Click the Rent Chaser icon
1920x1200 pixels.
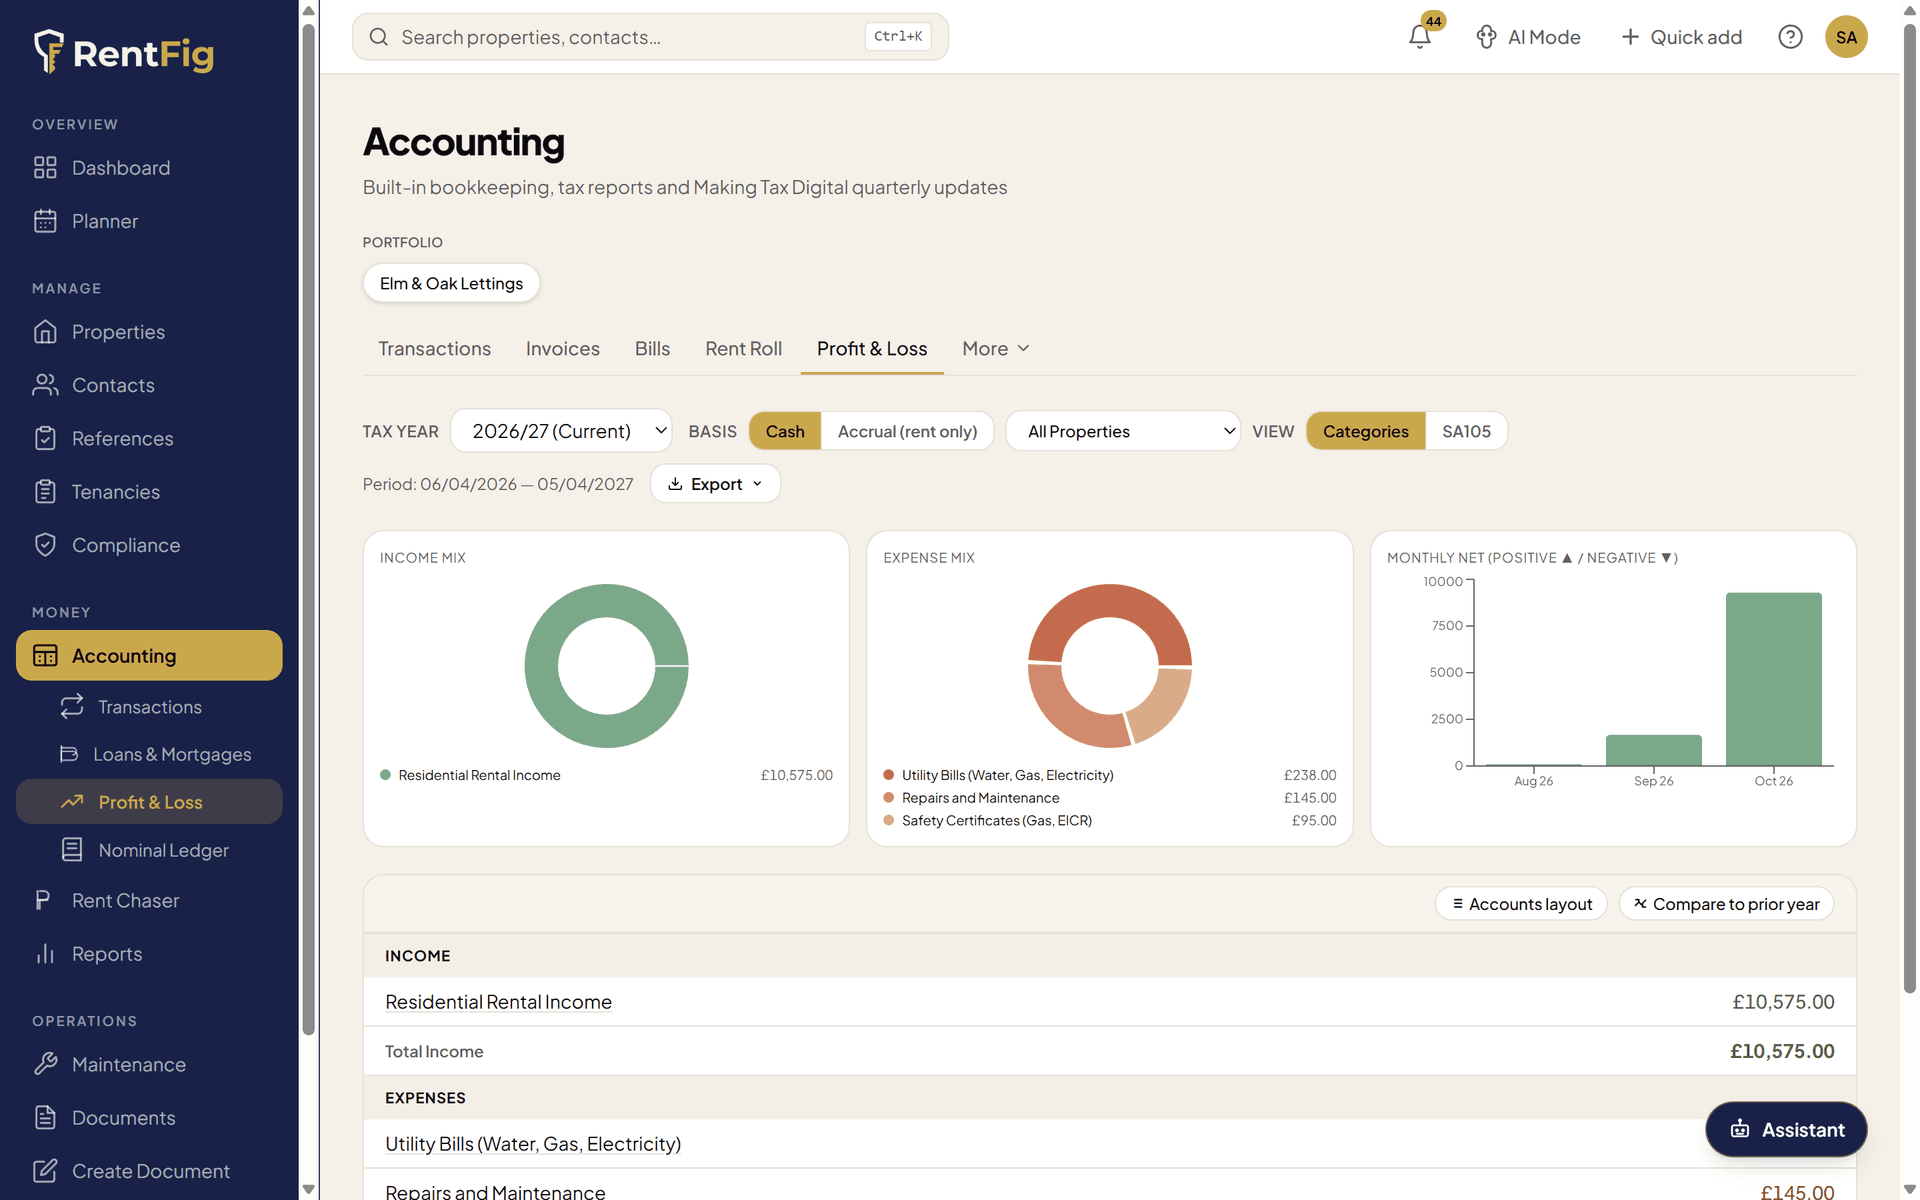click(43, 900)
